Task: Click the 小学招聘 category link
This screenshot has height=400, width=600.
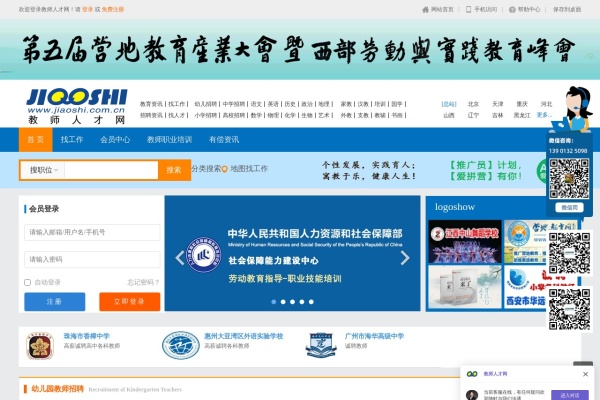Action: (x=205, y=115)
